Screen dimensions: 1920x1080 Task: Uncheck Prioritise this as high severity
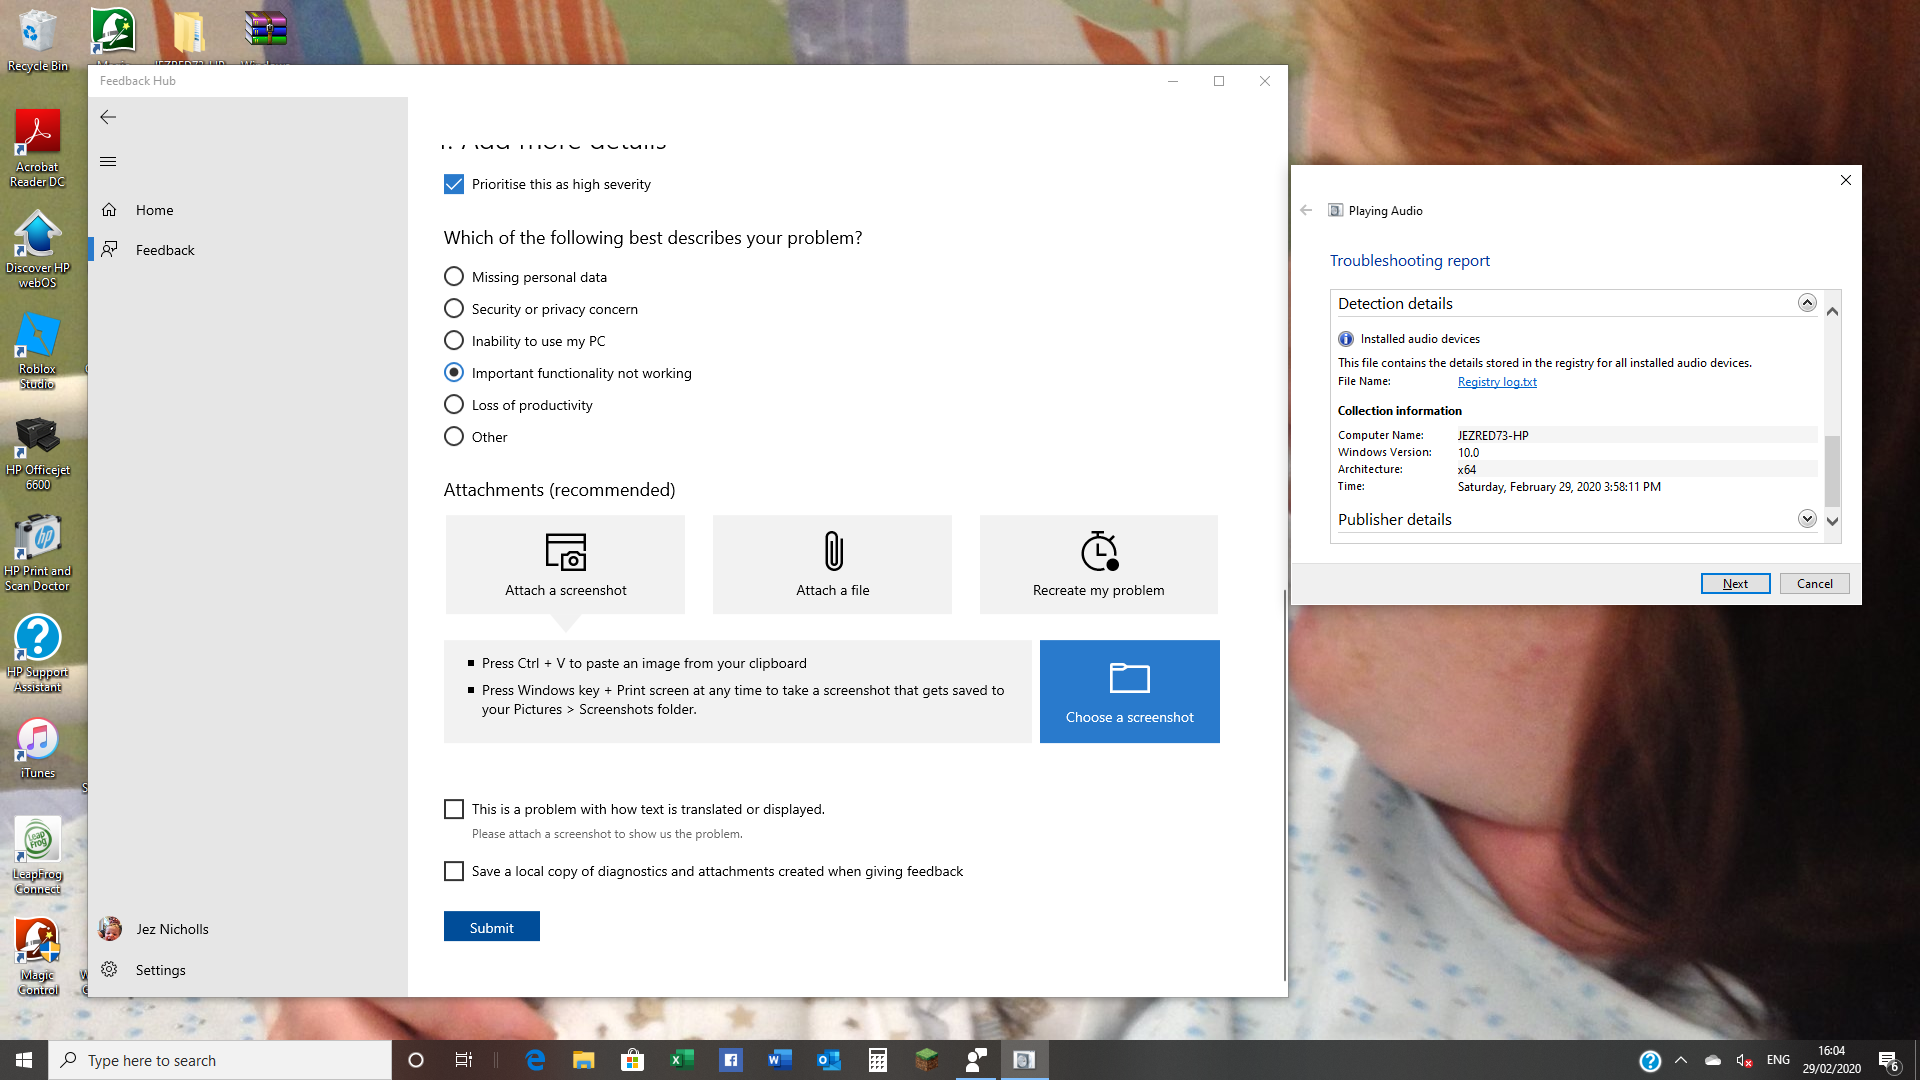tap(454, 184)
